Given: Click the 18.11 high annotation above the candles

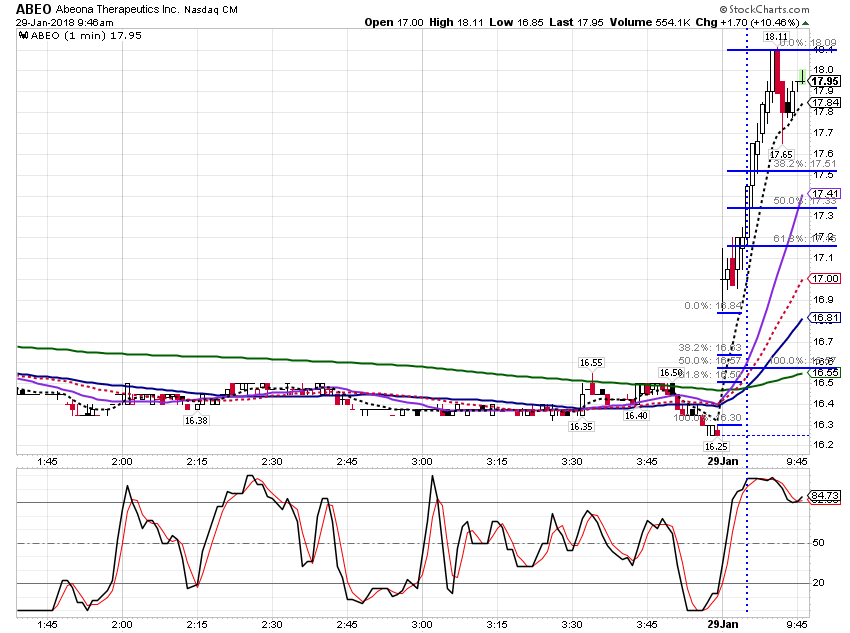Looking at the screenshot, I should coord(776,37).
